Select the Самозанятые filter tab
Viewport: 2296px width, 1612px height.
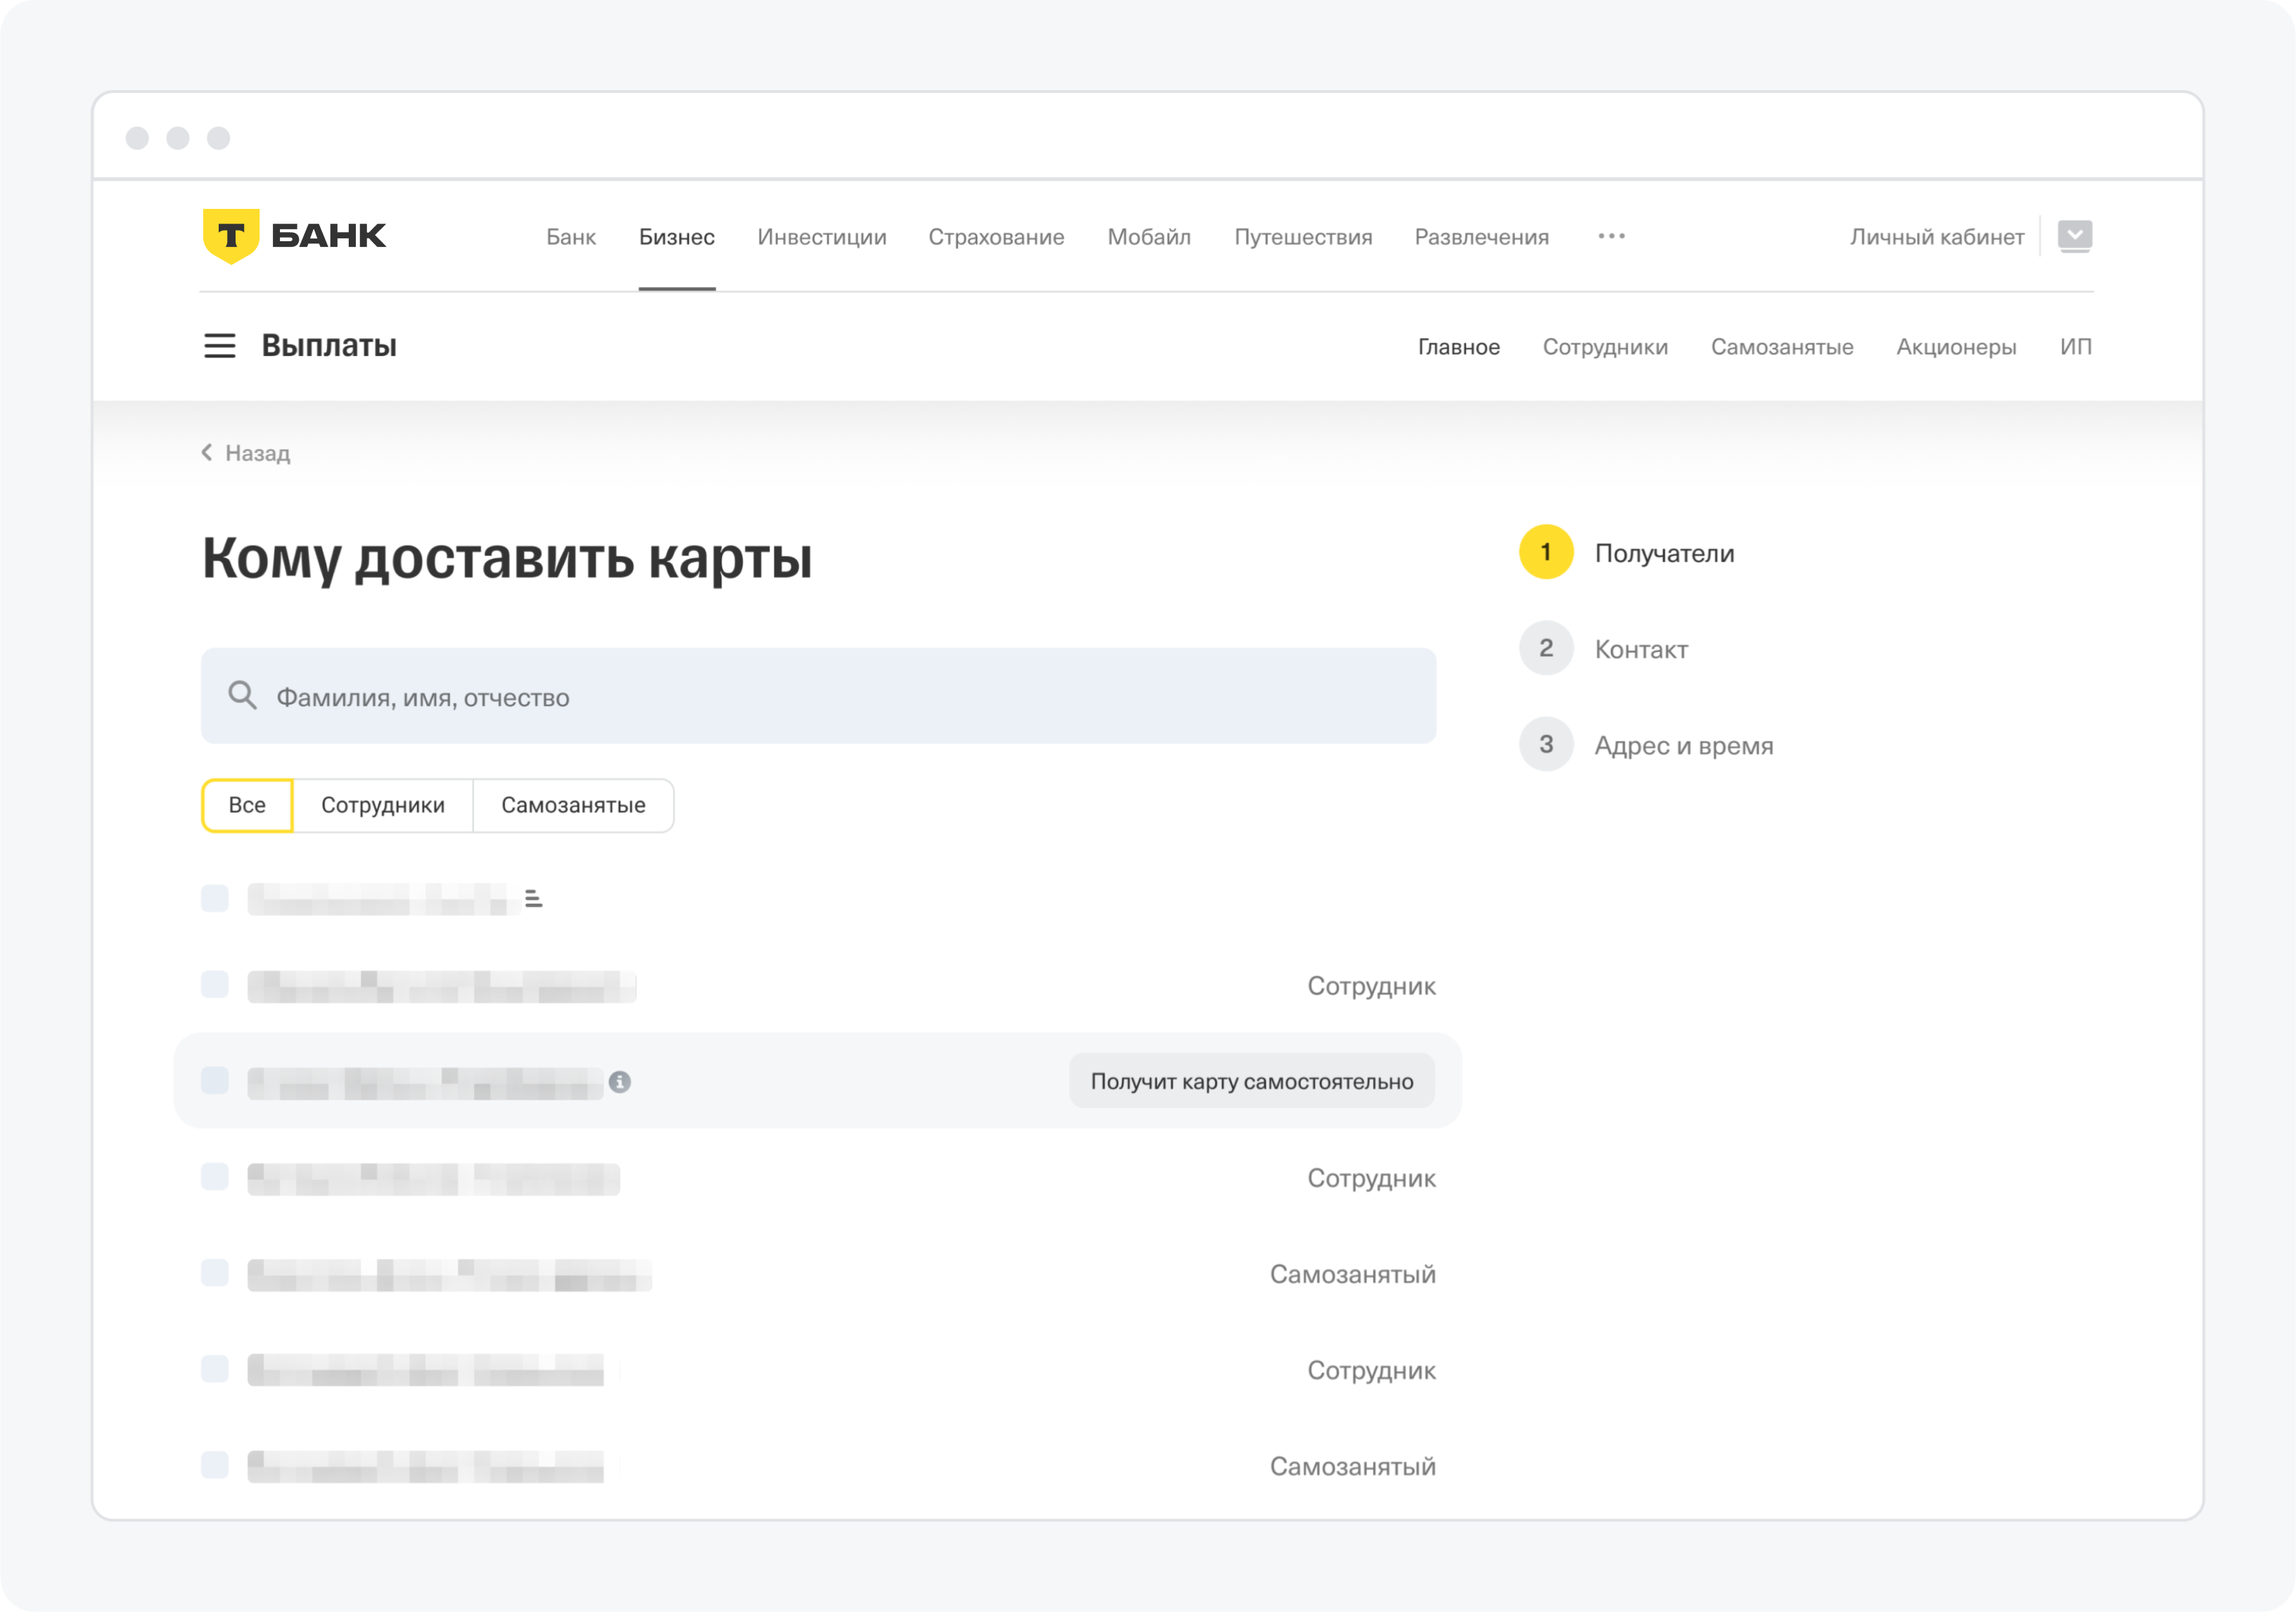click(x=573, y=805)
